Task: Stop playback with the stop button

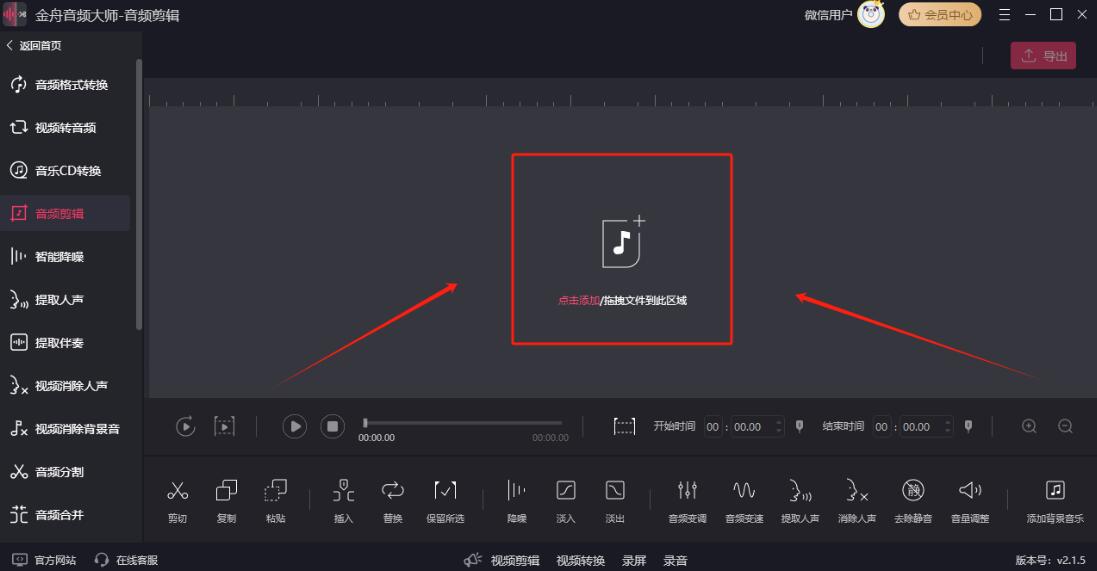Action: tap(332, 426)
